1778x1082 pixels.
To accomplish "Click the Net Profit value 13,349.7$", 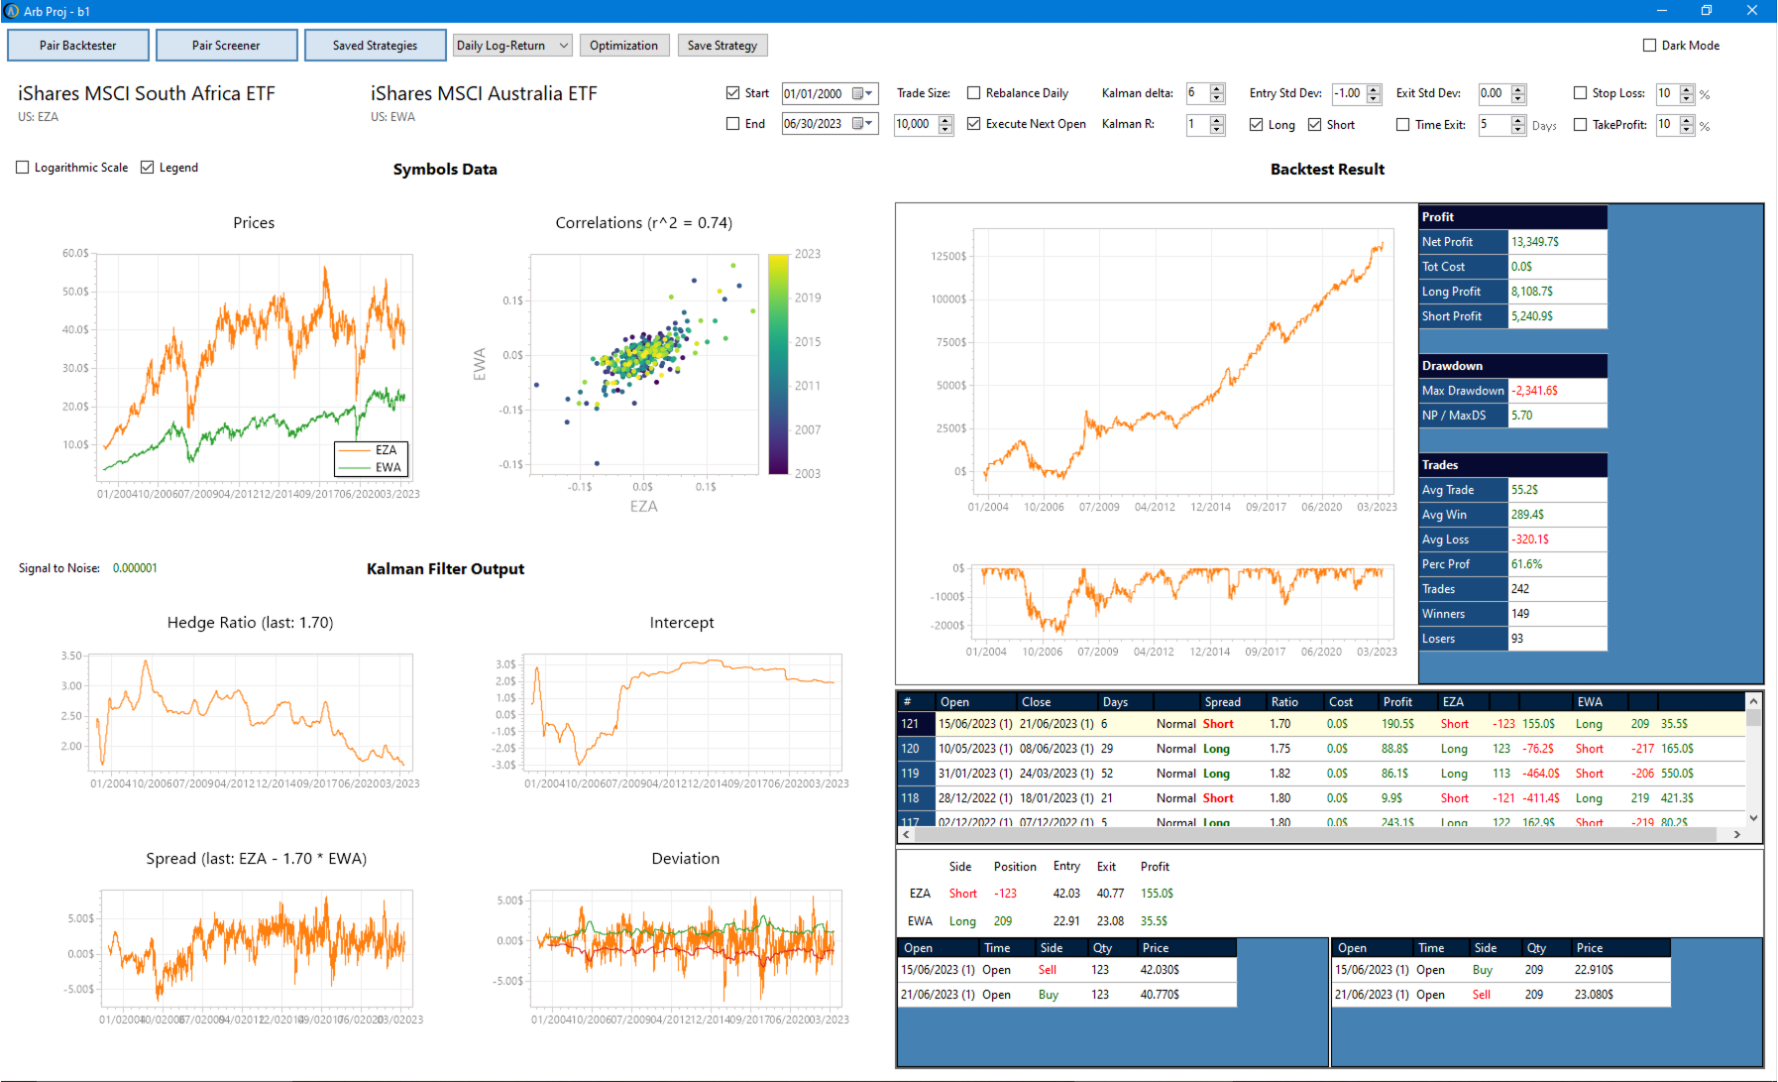I will pyautogui.click(x=1557, y=242).
